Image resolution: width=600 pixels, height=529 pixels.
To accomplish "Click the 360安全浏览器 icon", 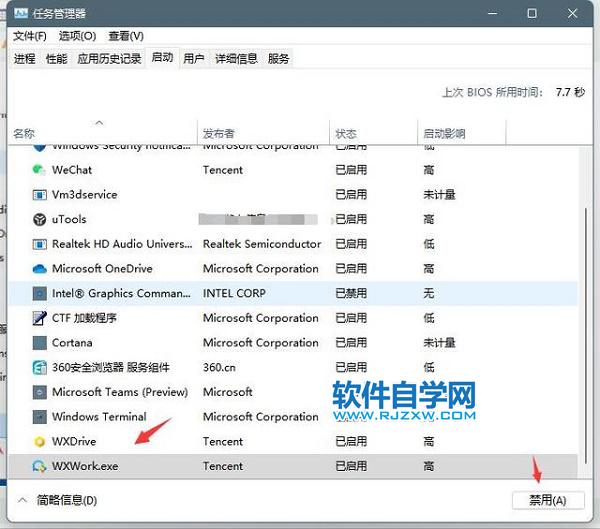I will (x=39, y=367).
